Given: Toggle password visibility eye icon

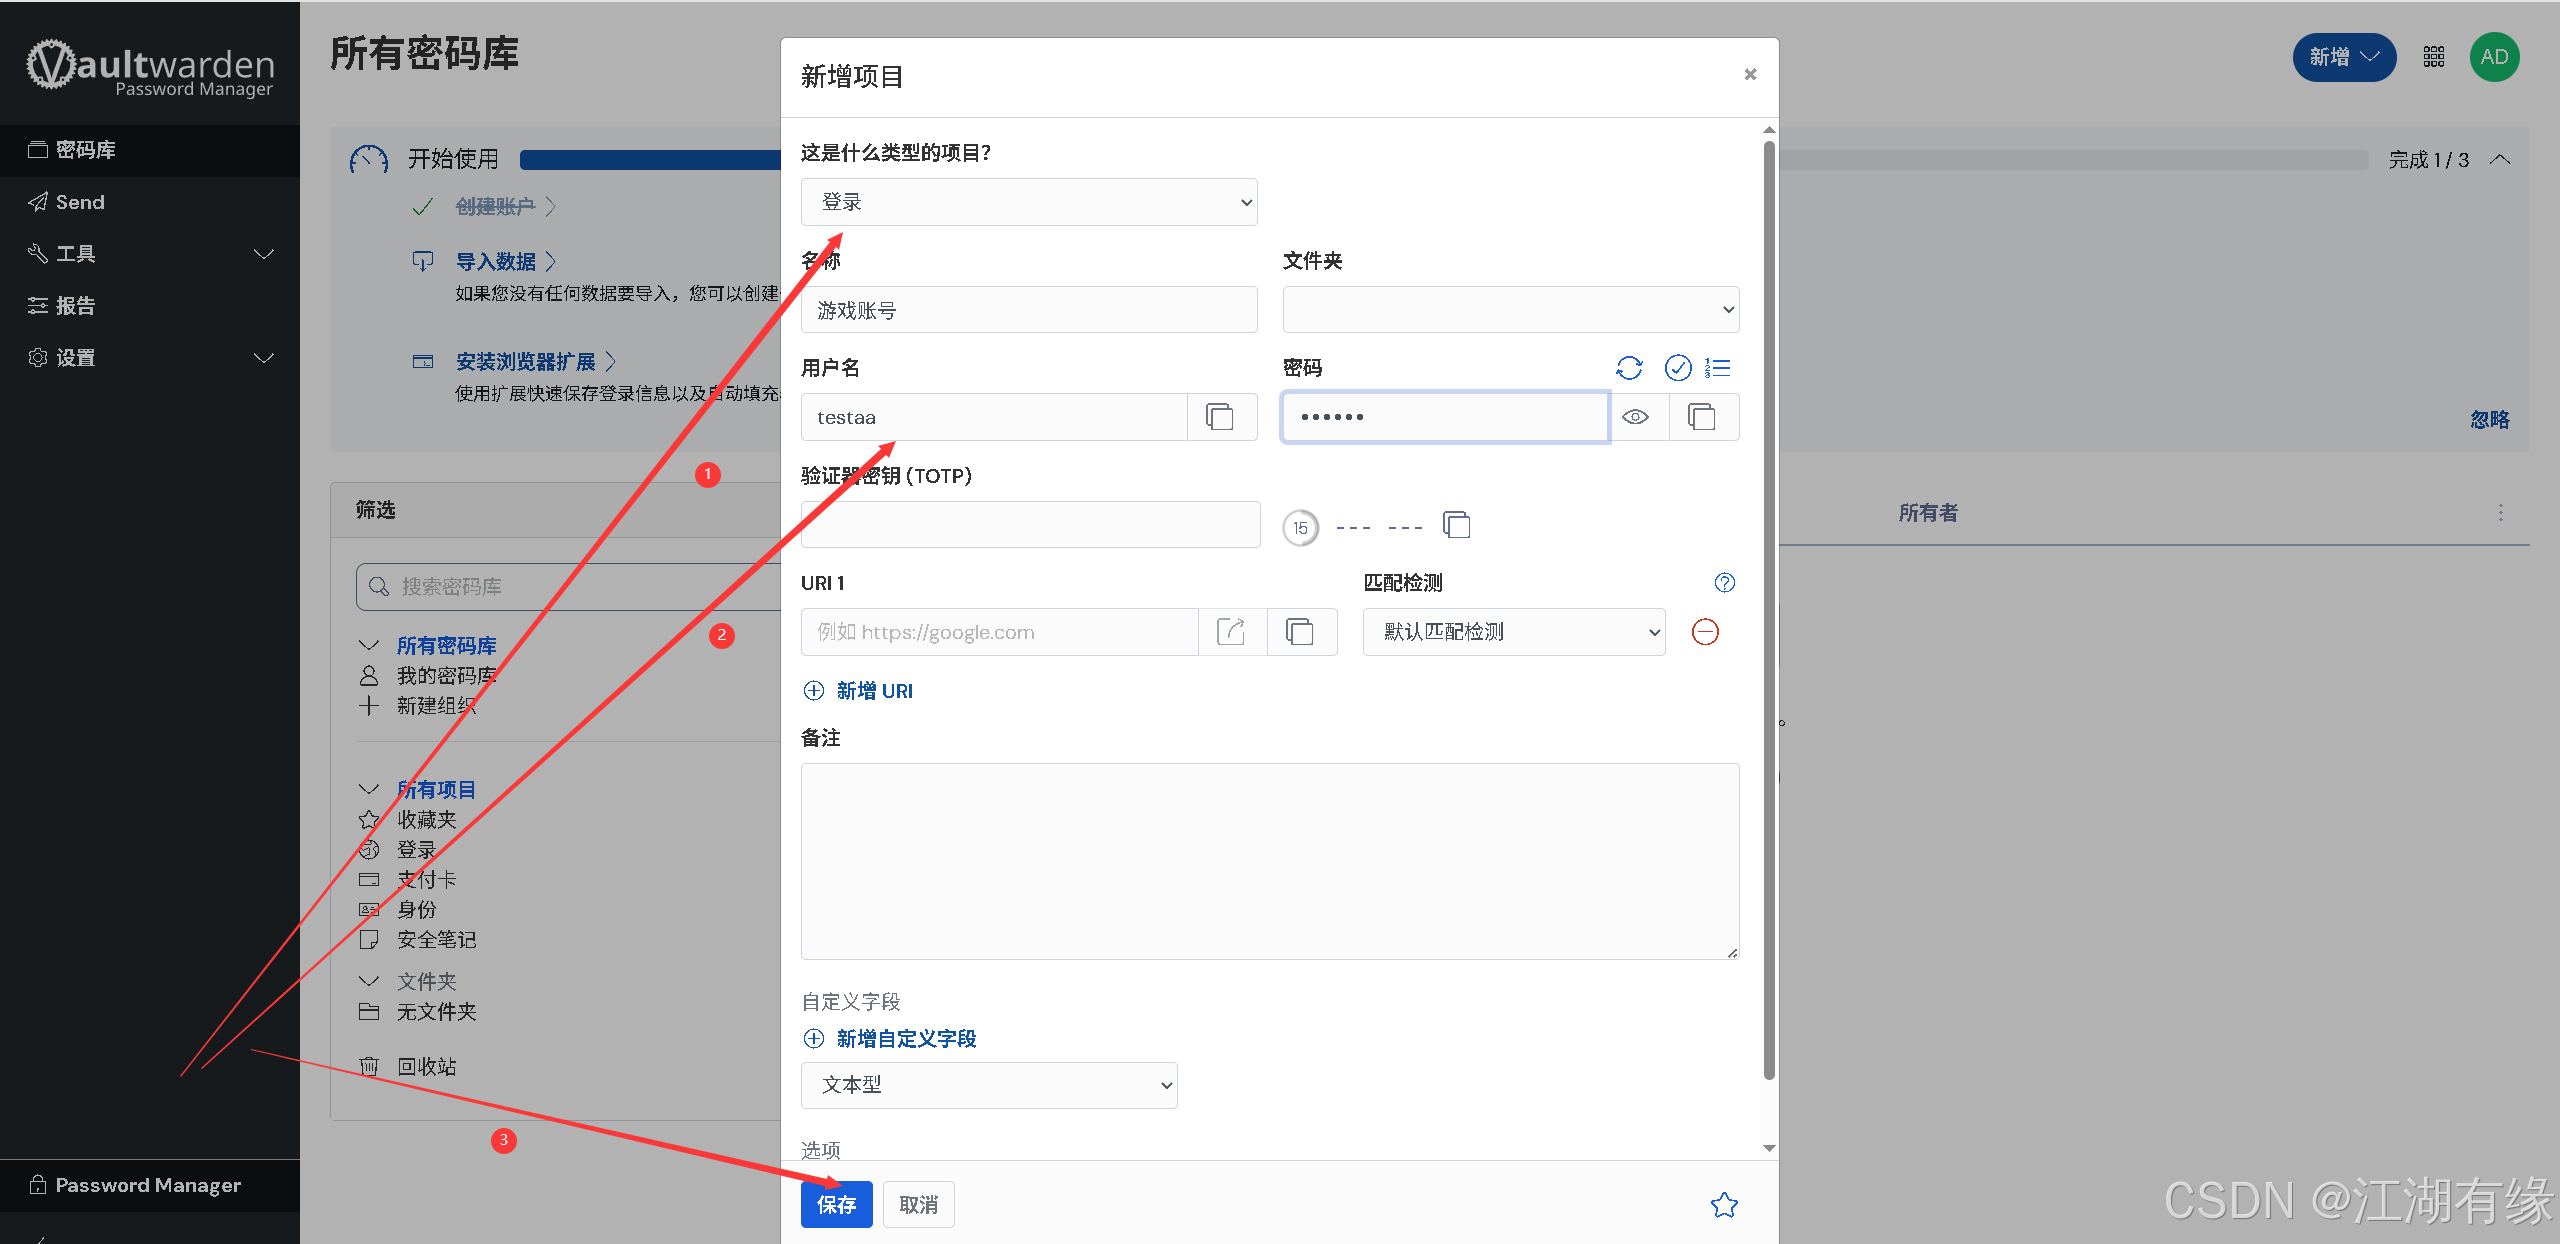Looking at the screenshot, I should click(1636, 417).
